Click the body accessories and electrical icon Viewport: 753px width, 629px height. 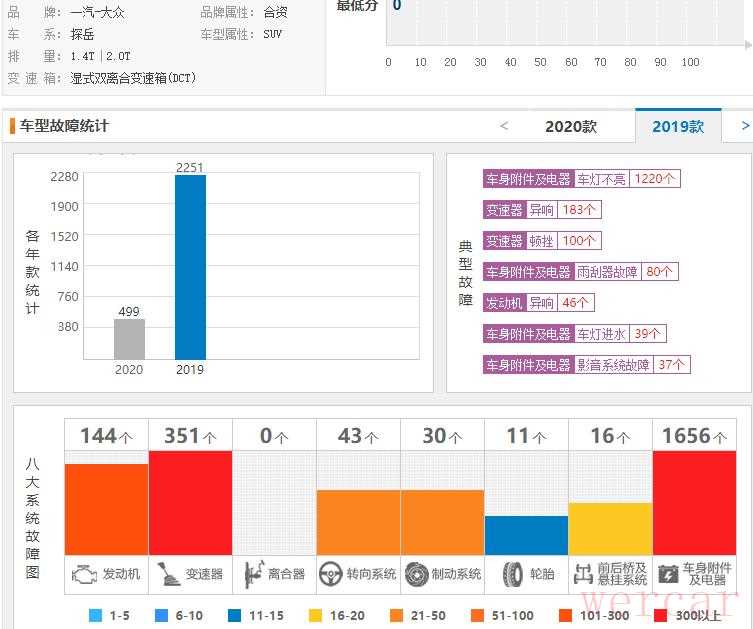coord(668,574)
